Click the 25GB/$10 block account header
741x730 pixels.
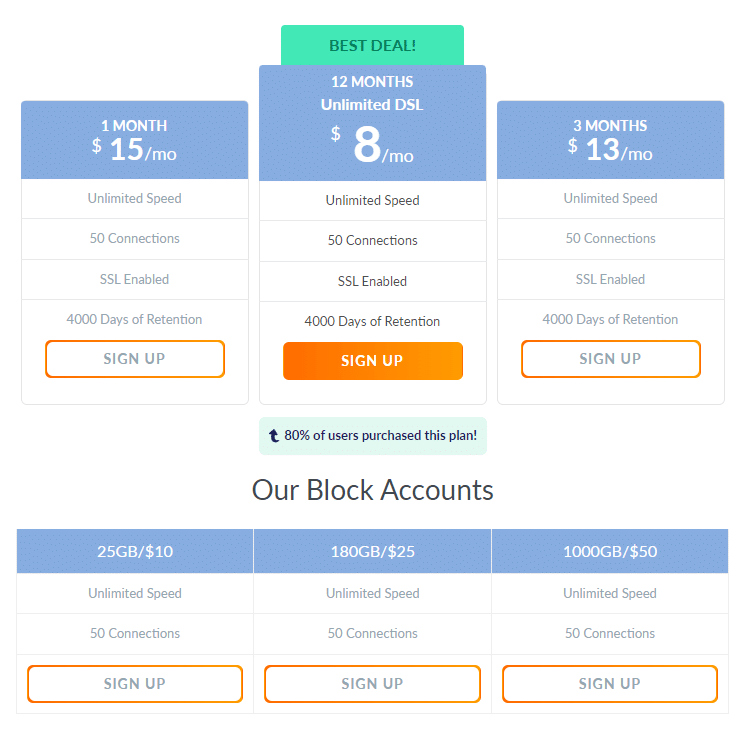click(135, 551)
